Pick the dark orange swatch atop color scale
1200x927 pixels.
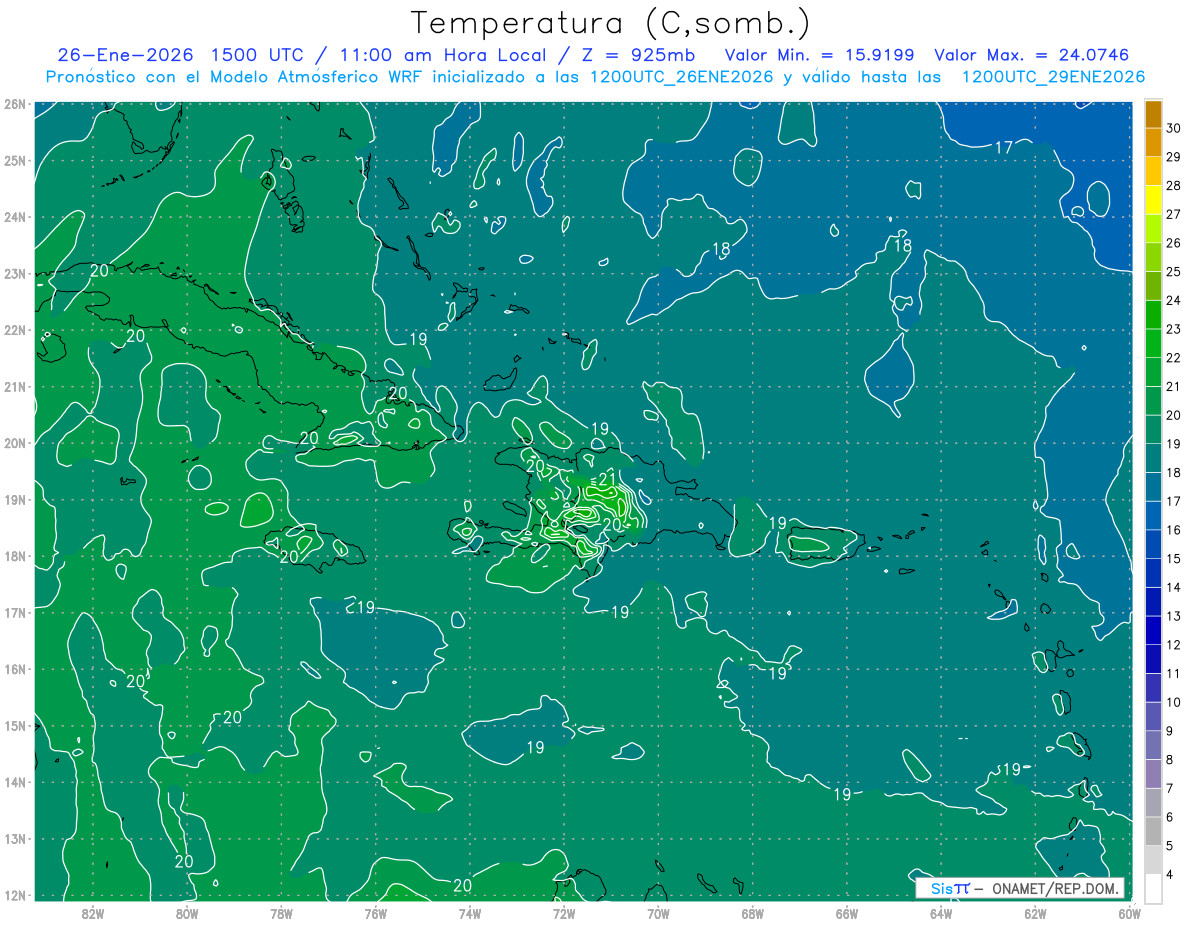[x=1153, y=115]
